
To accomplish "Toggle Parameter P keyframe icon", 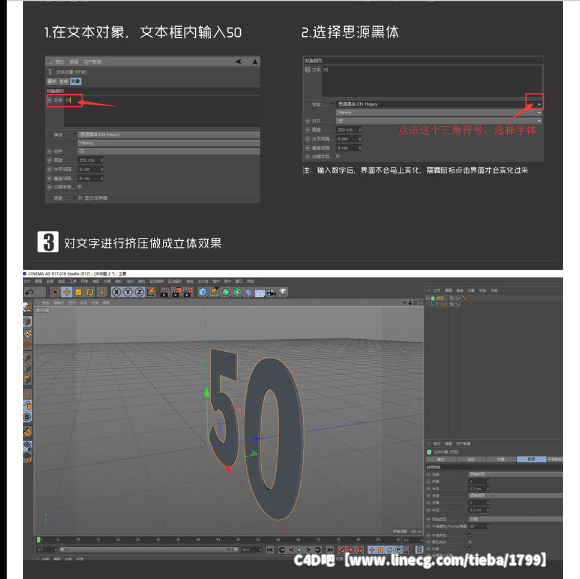I will 398,550.
